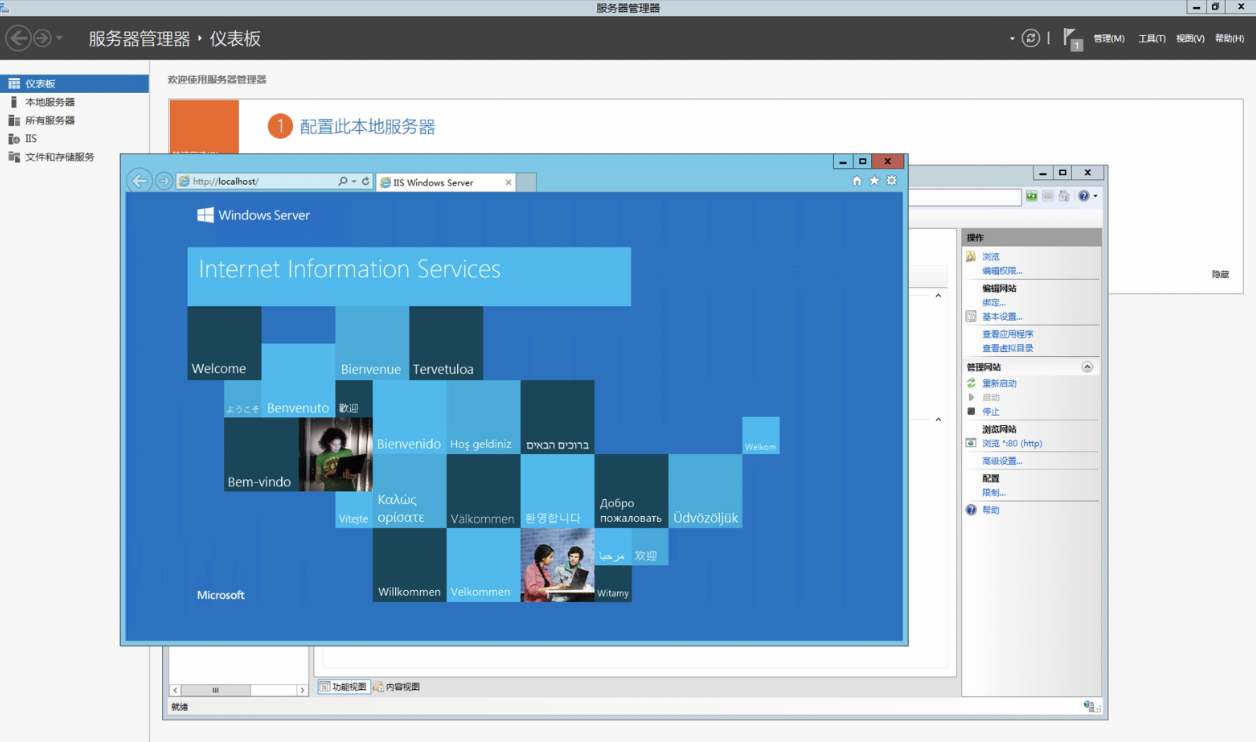This screenshot has height=742, width=1256.
Task: Open the navigation history dropdown in Server Manager
Action: pos(60,38)
